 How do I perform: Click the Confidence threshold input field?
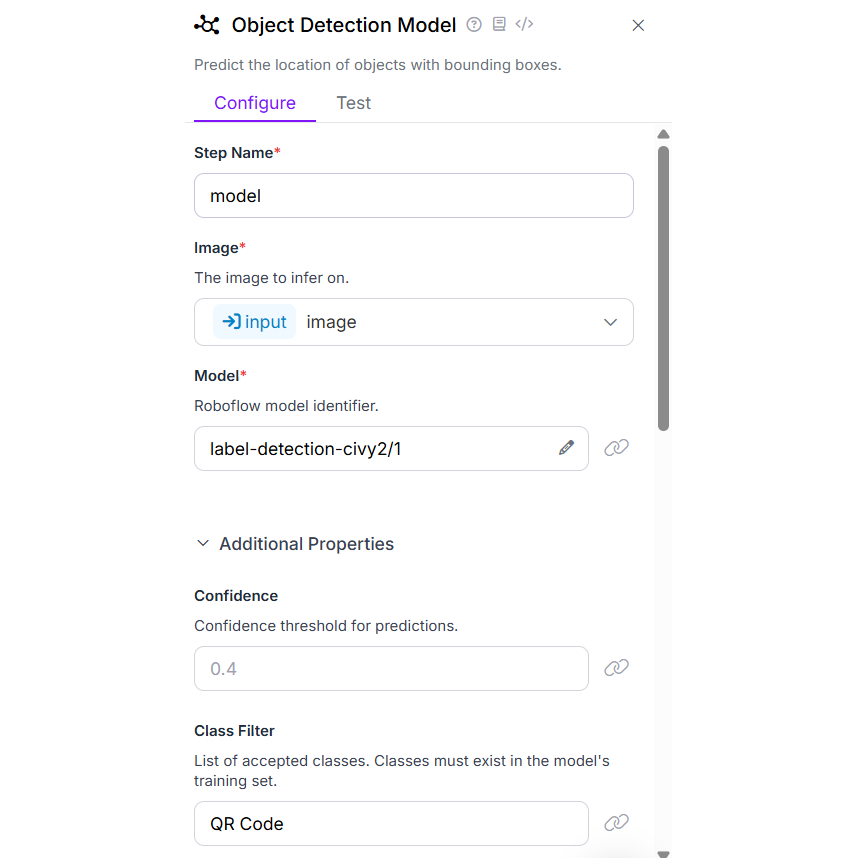coord(391,668)
